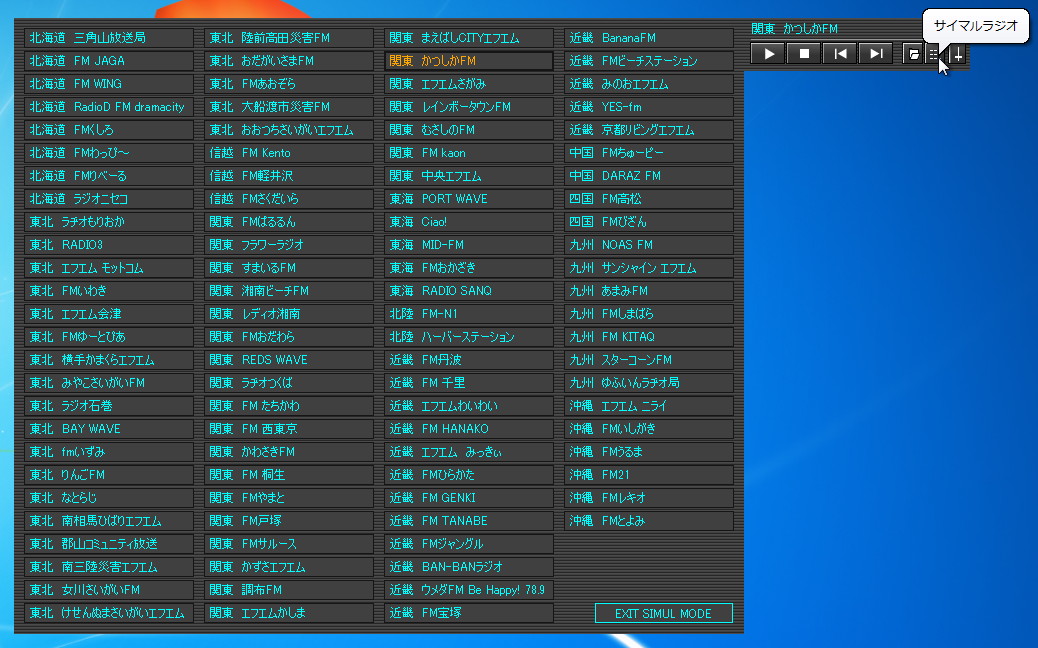Image resolution: width=1038 pixels, height=648 pixels.
Task: Toggle the Simul Radio station list icon
Action: click(933, 54)
